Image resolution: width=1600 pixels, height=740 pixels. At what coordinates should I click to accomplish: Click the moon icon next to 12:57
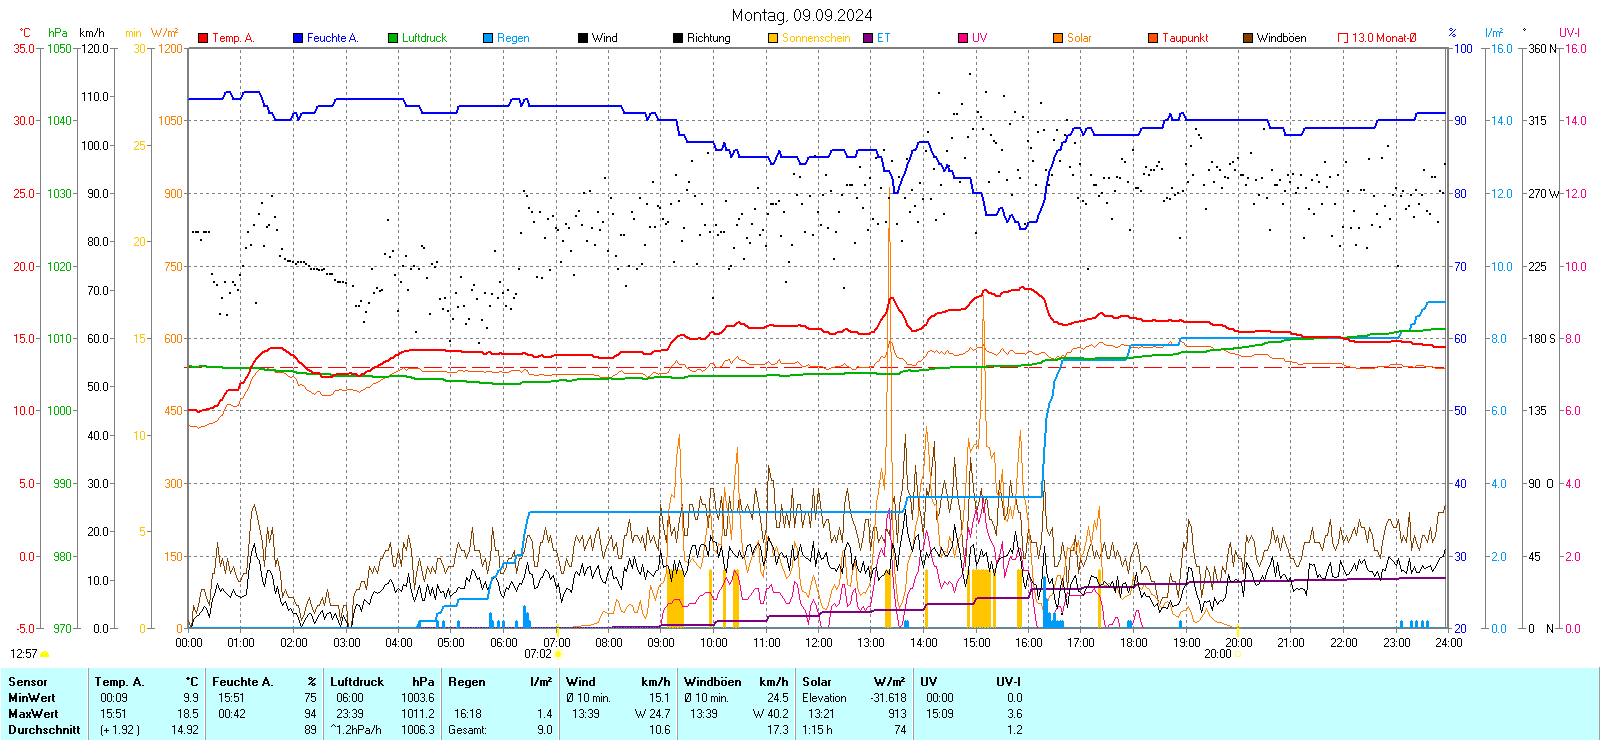[x=44, y=654]
